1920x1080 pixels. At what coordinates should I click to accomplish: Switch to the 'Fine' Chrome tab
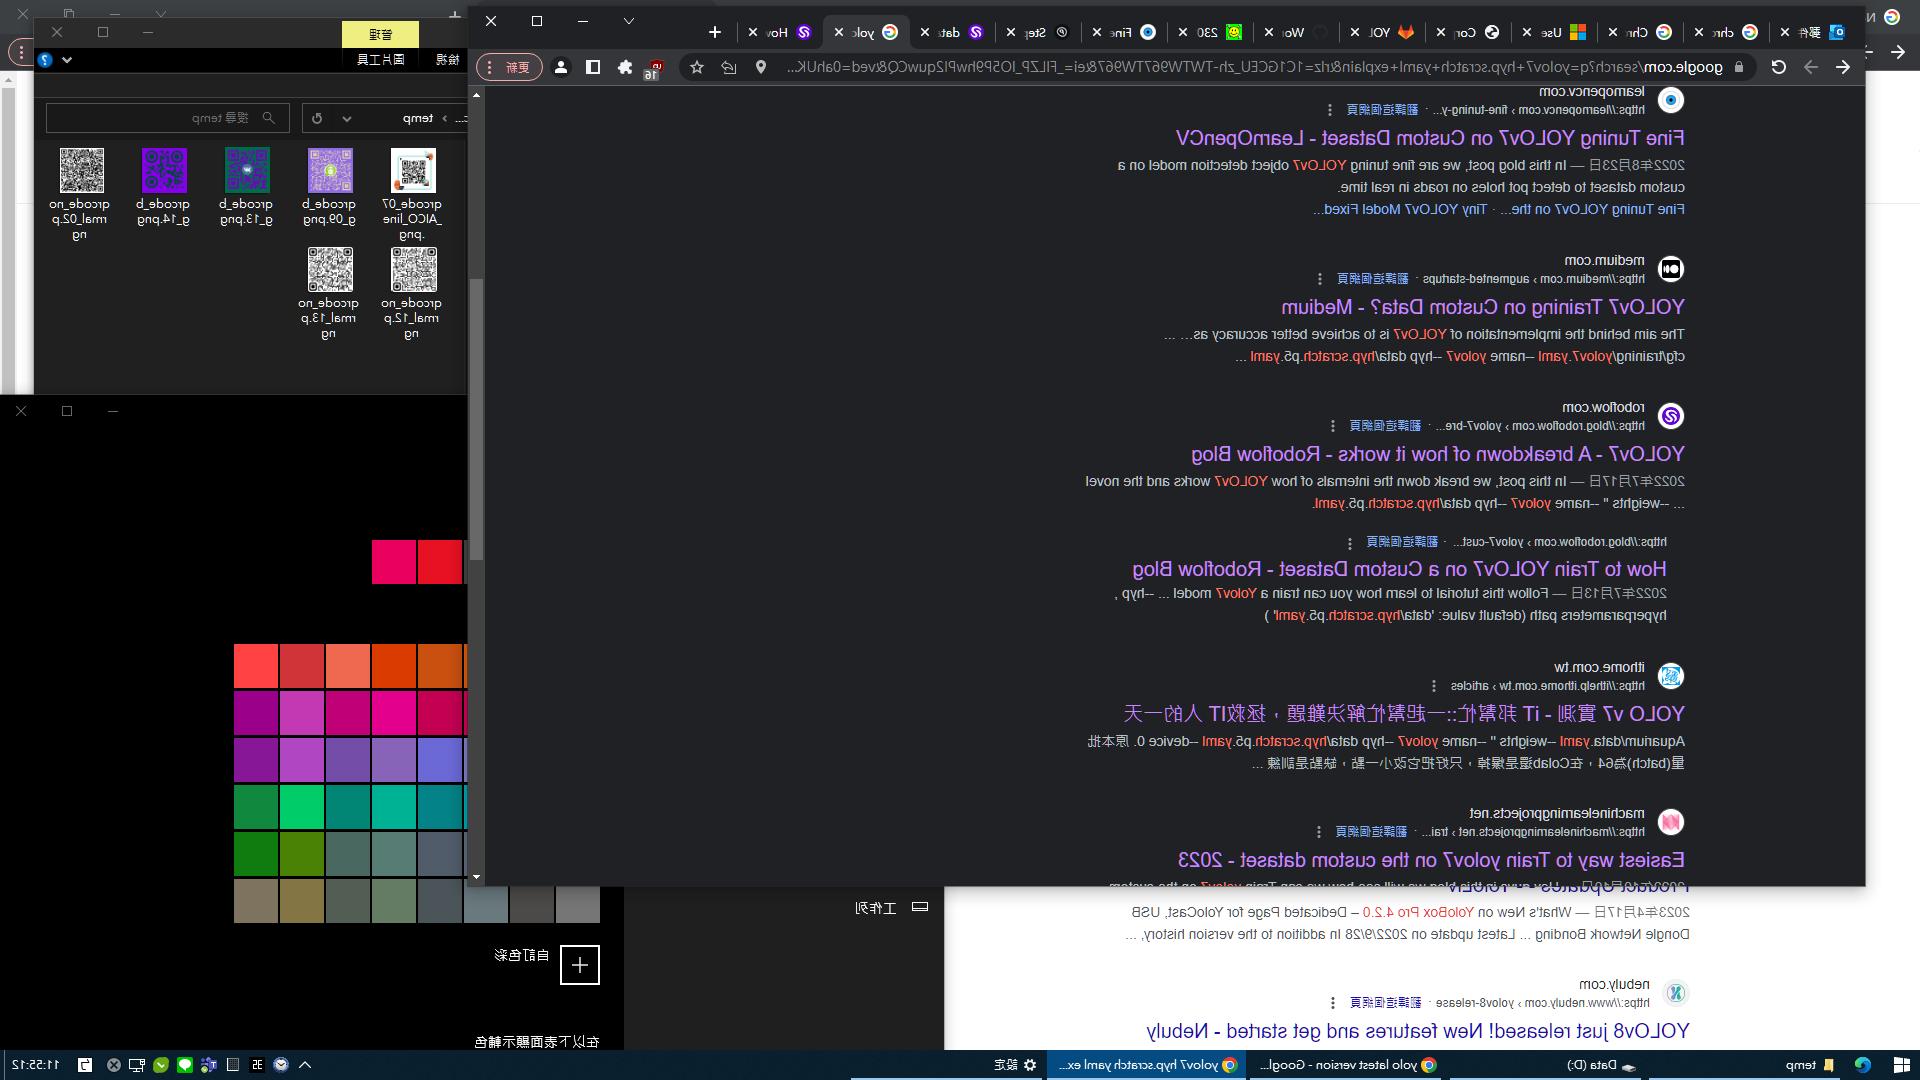pyautogui.click(x=1124, y=32)
